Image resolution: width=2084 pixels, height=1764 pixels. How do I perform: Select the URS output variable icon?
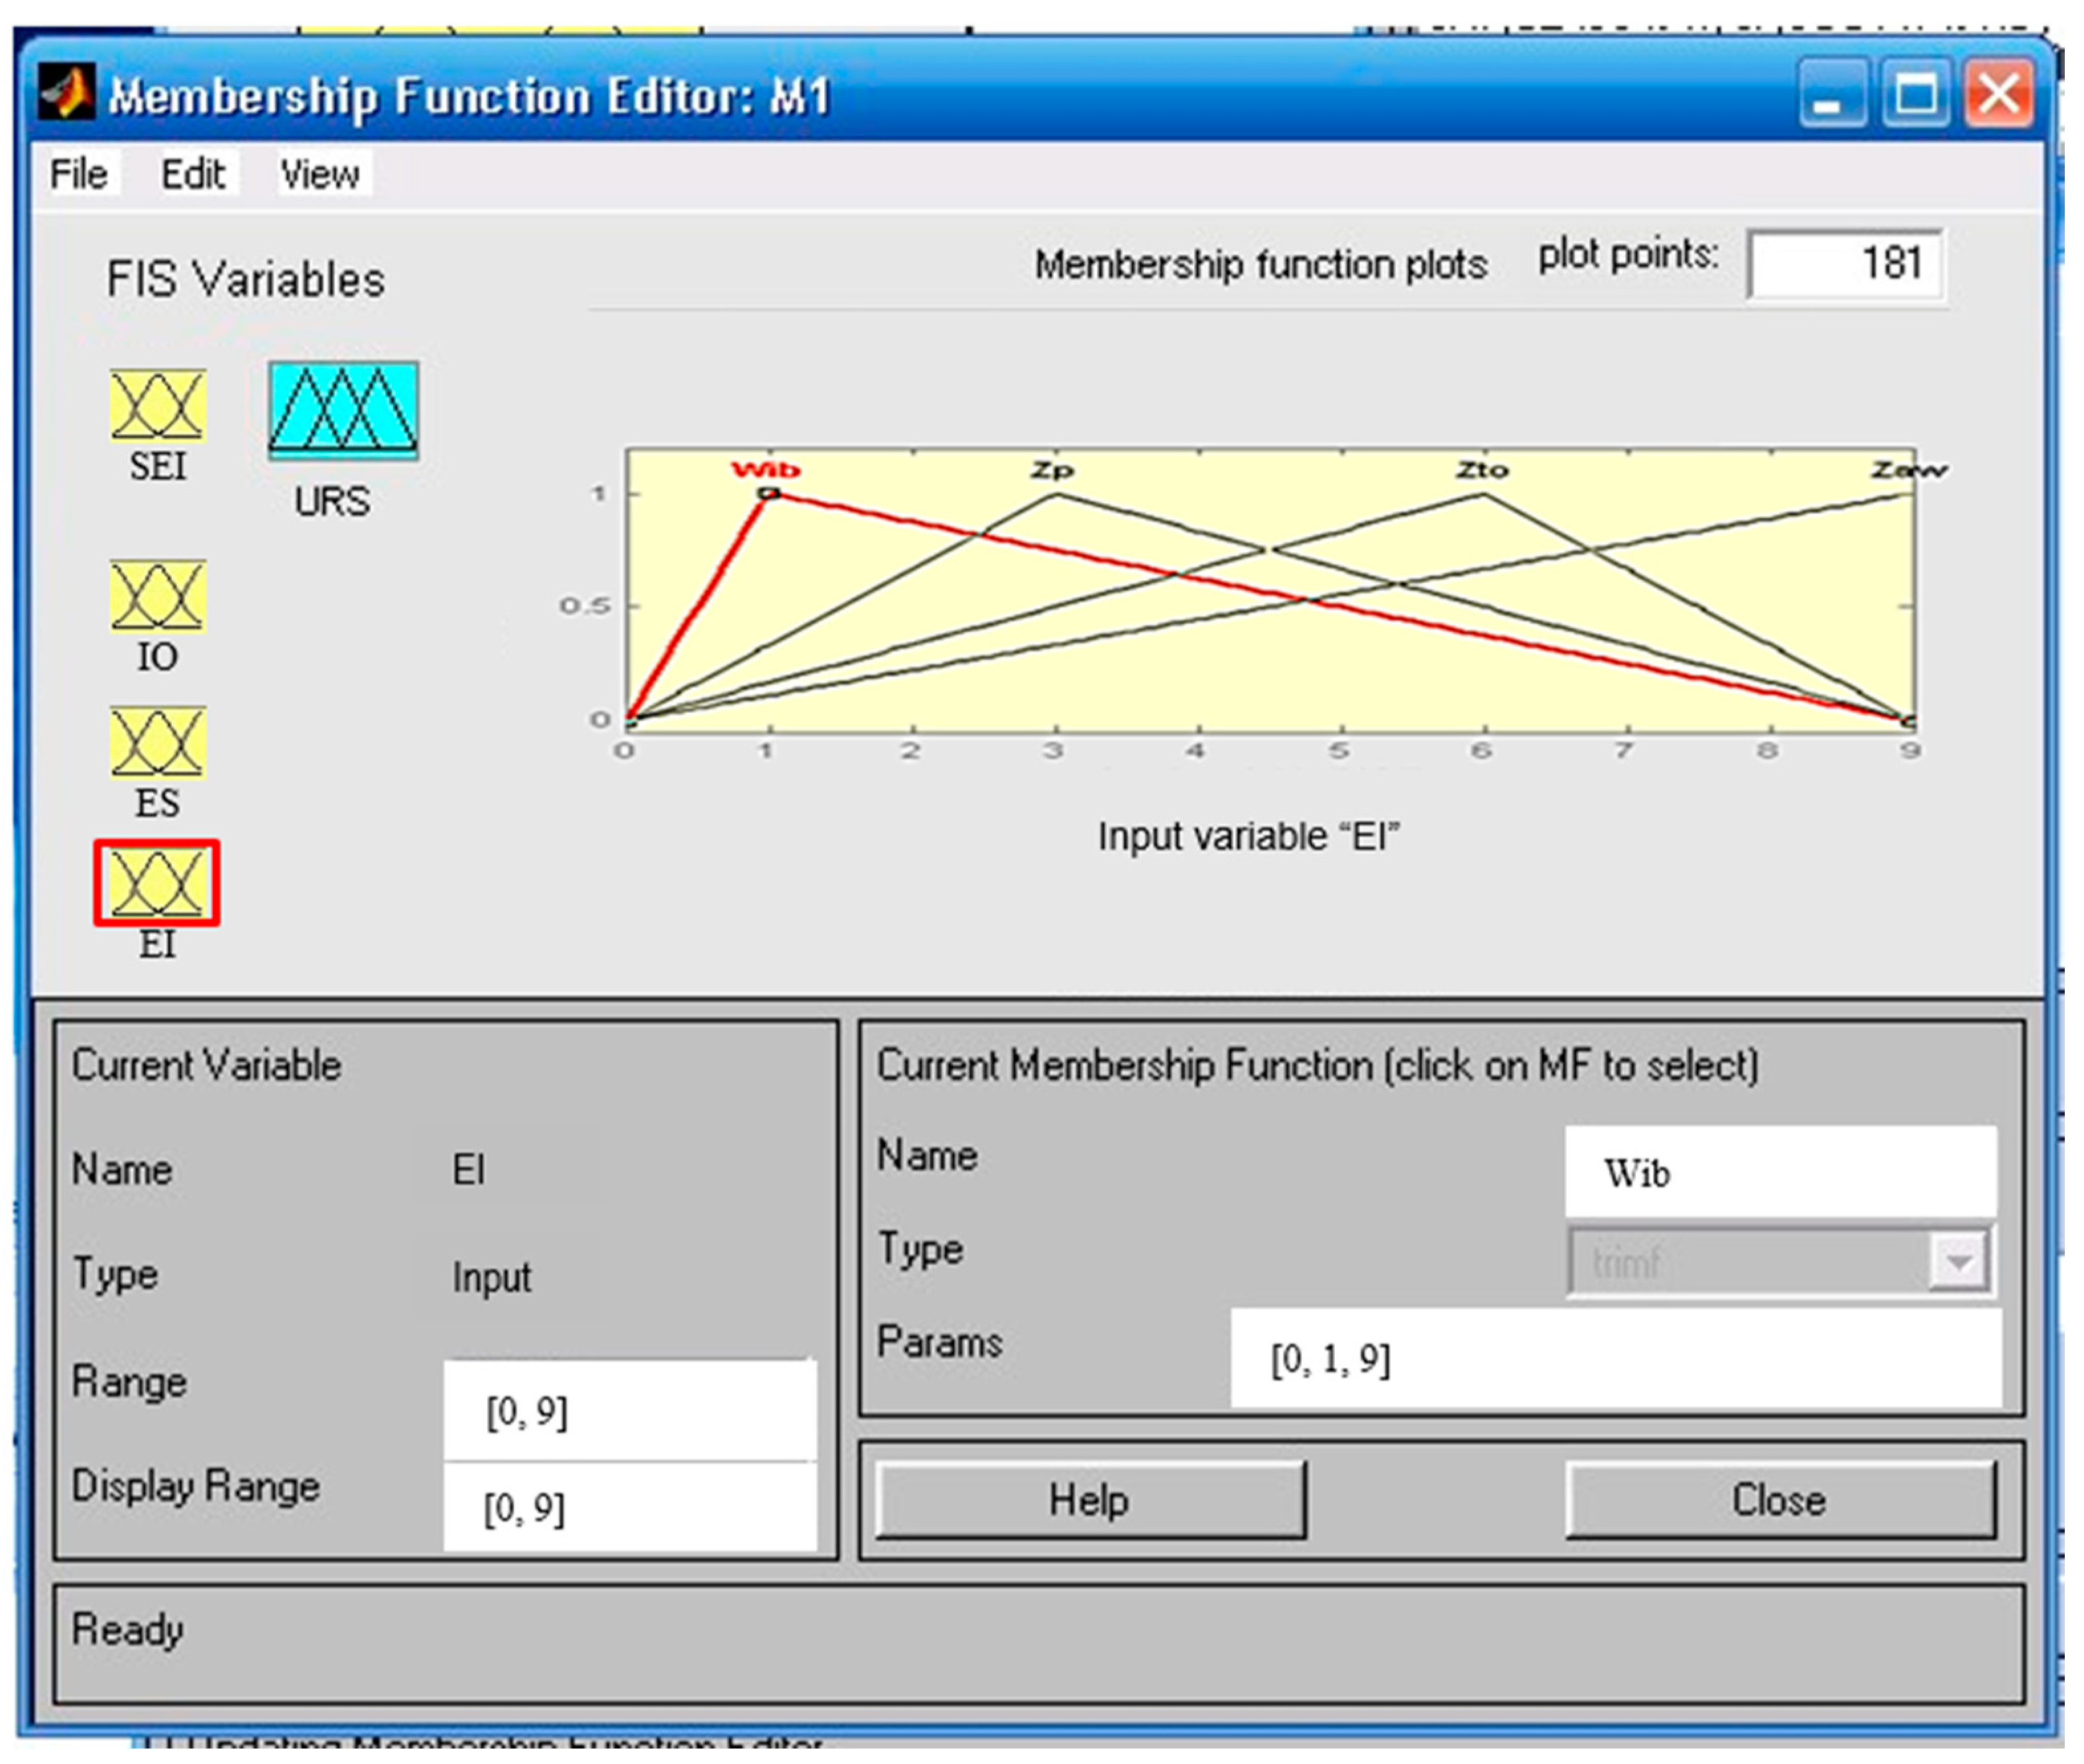343,410
